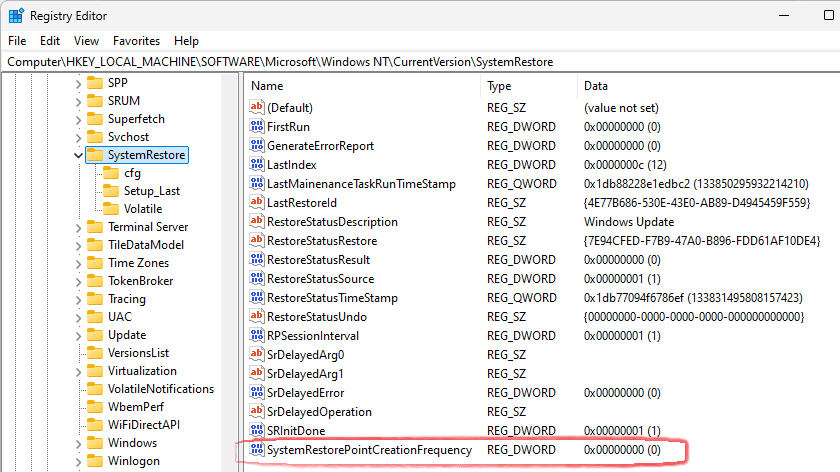Collapse the SystemRestore key in tree

click(x=79, y=155)
